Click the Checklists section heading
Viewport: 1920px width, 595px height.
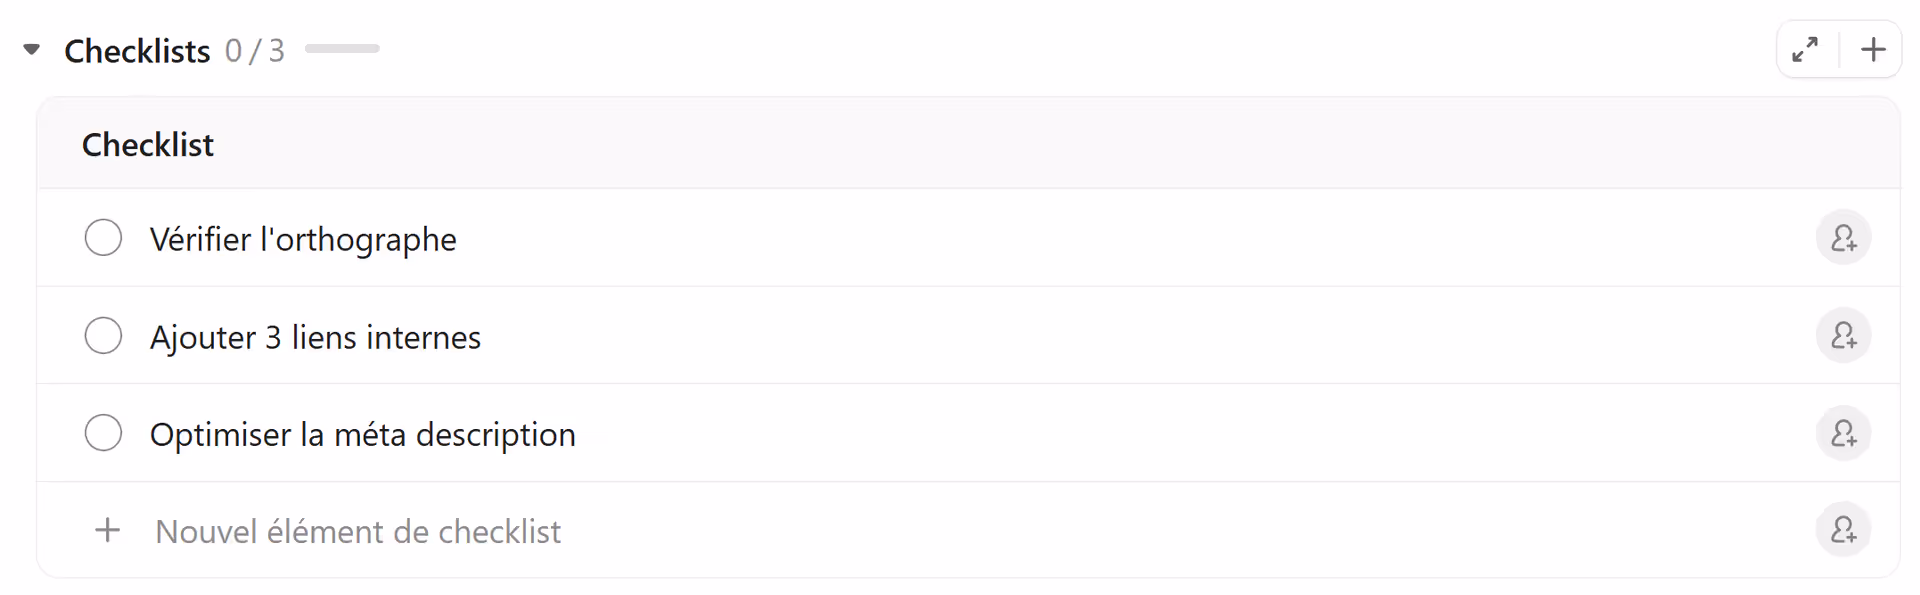[x=137, y=50]
